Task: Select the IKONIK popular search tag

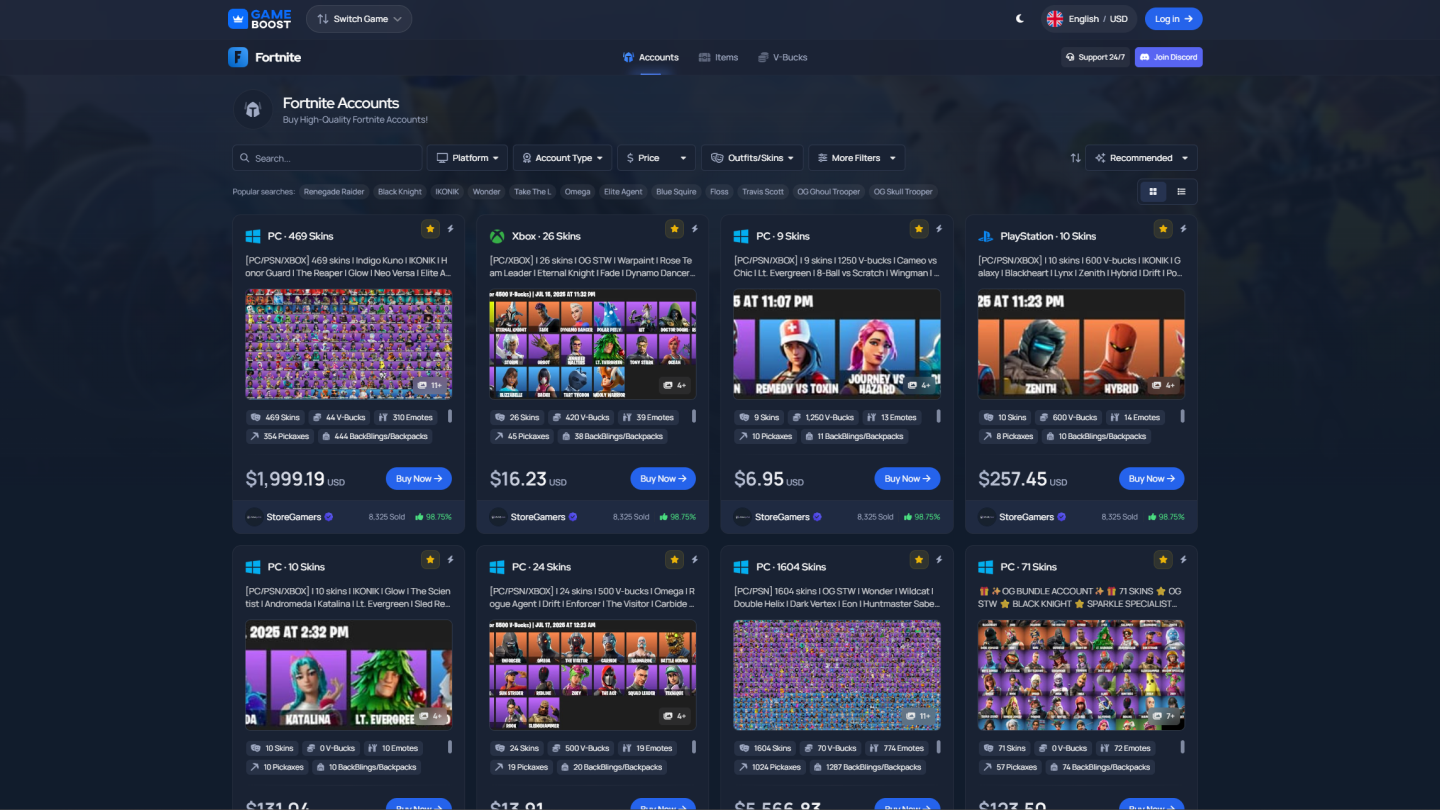Action: click(447, 192)
